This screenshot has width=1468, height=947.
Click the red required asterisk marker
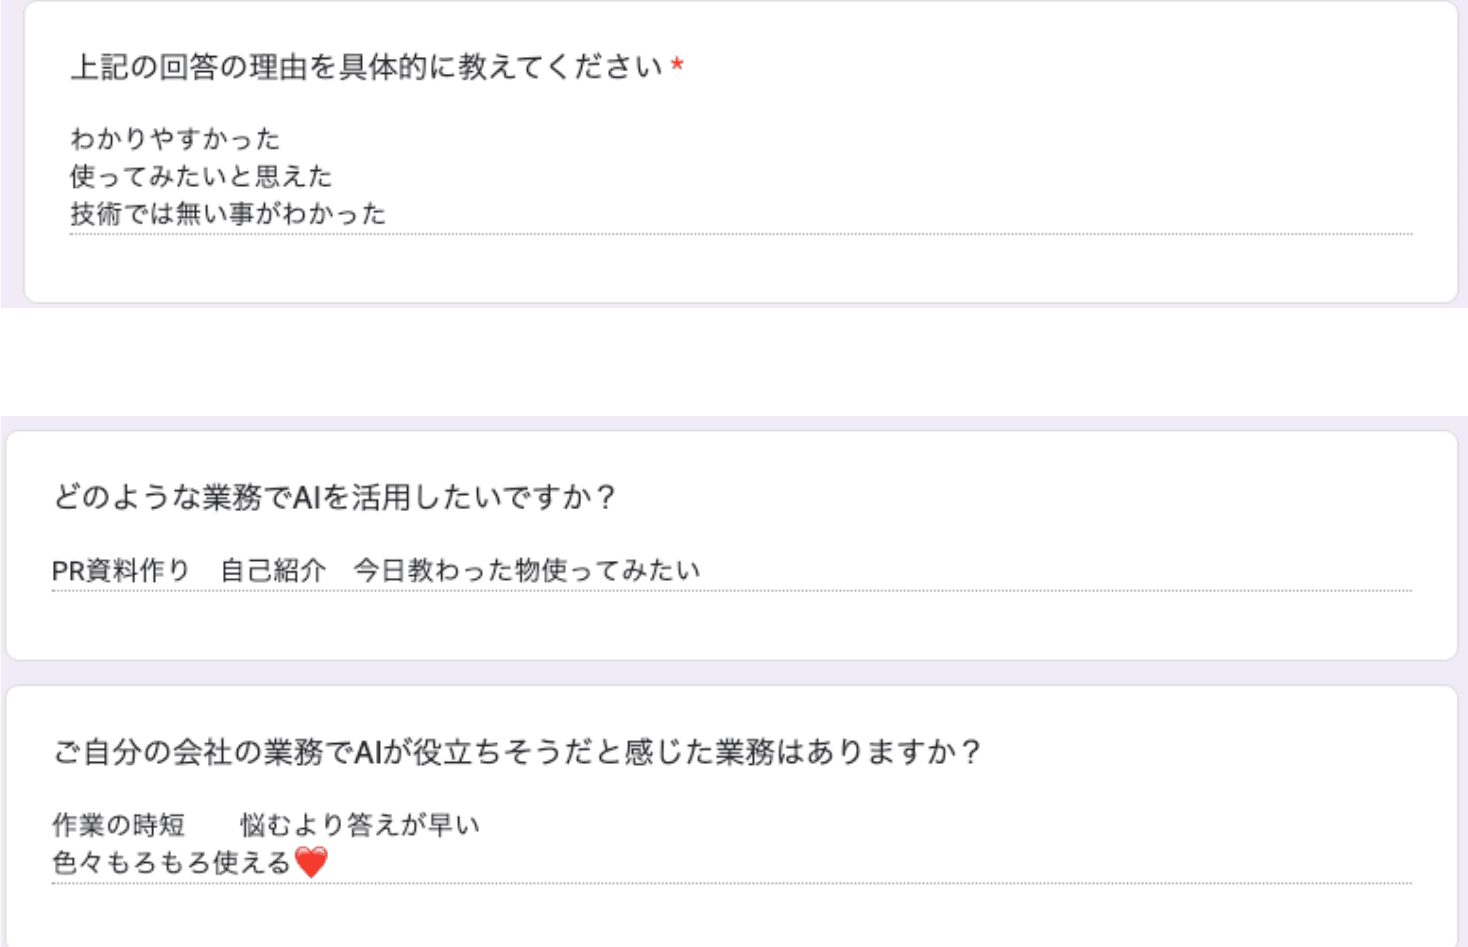(677, 63)
